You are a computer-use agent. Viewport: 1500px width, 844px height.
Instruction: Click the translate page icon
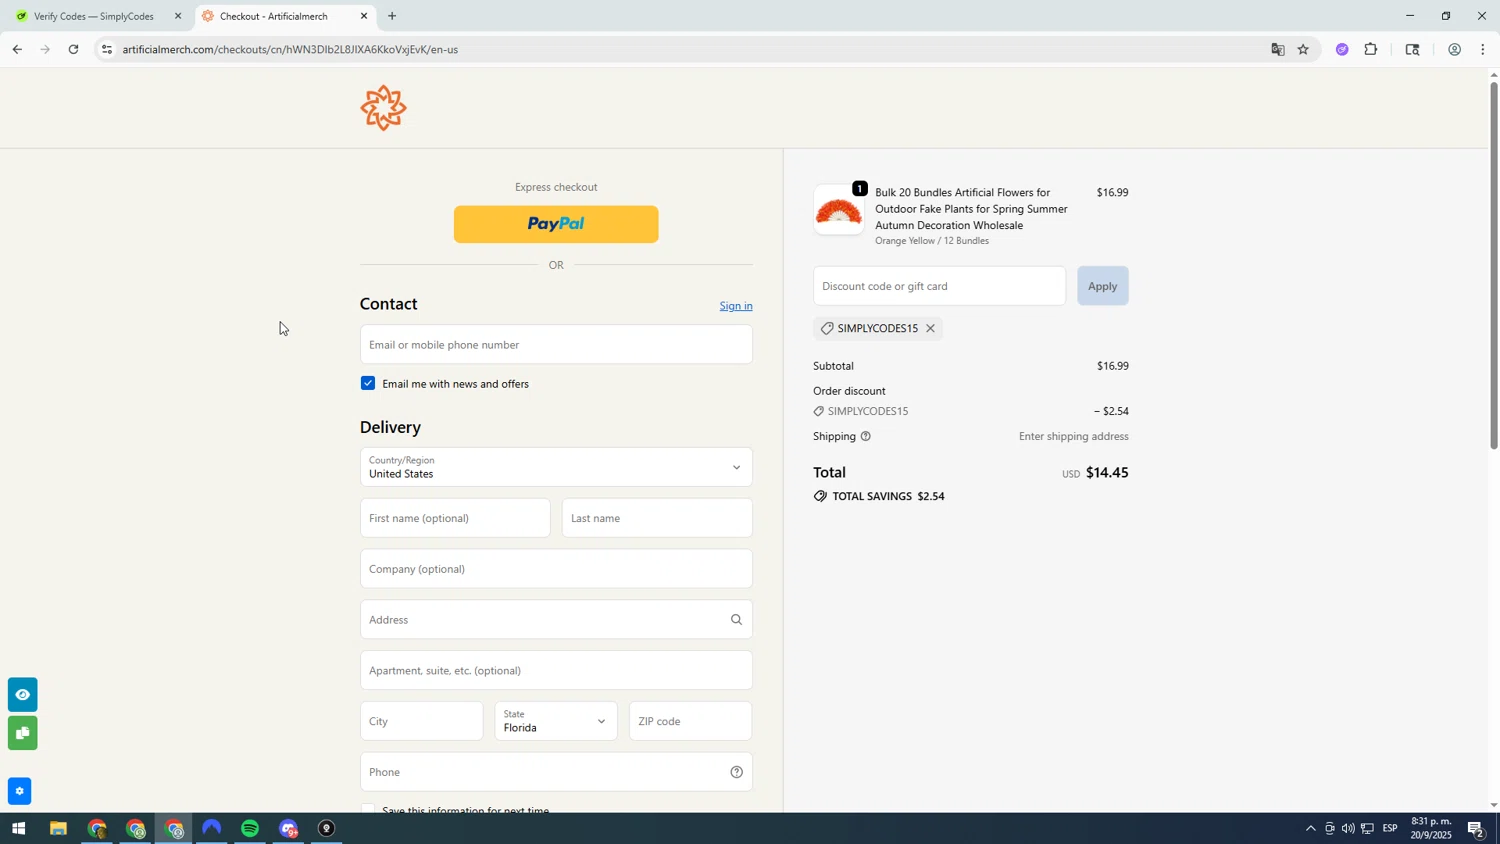pyautogui.click(x=1277, y=49)
